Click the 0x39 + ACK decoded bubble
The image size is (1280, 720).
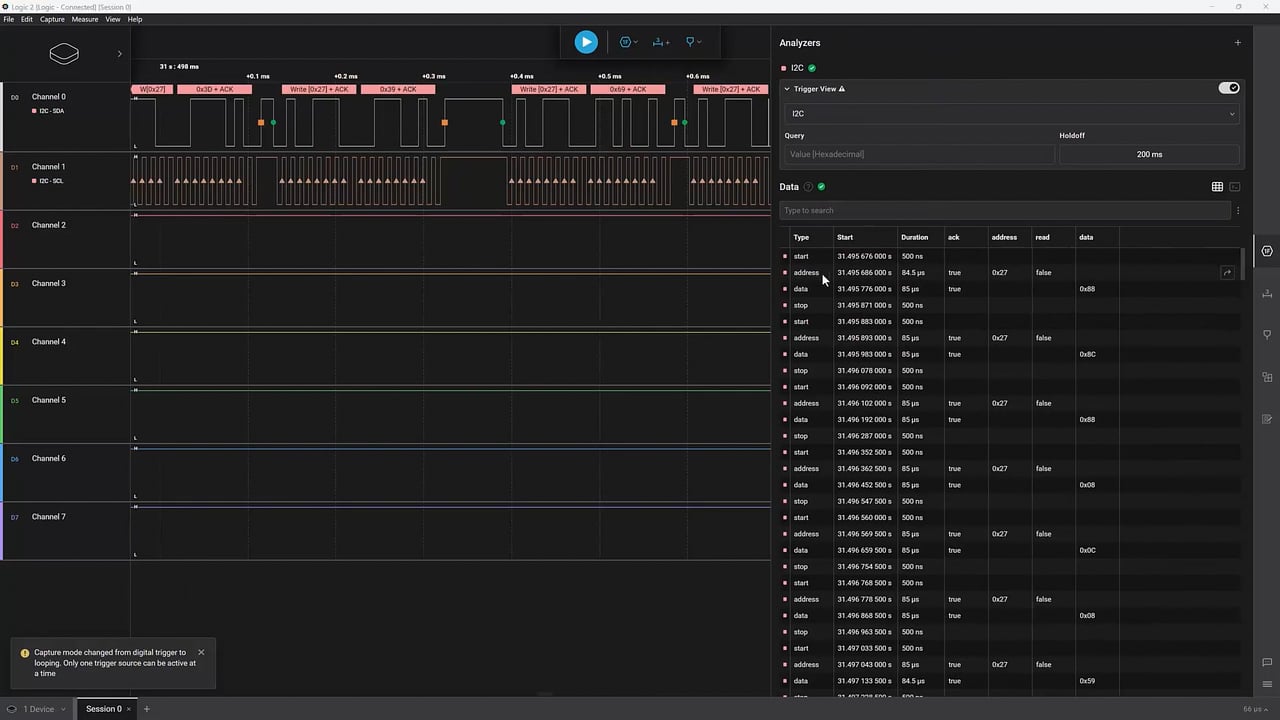point(398,89)
